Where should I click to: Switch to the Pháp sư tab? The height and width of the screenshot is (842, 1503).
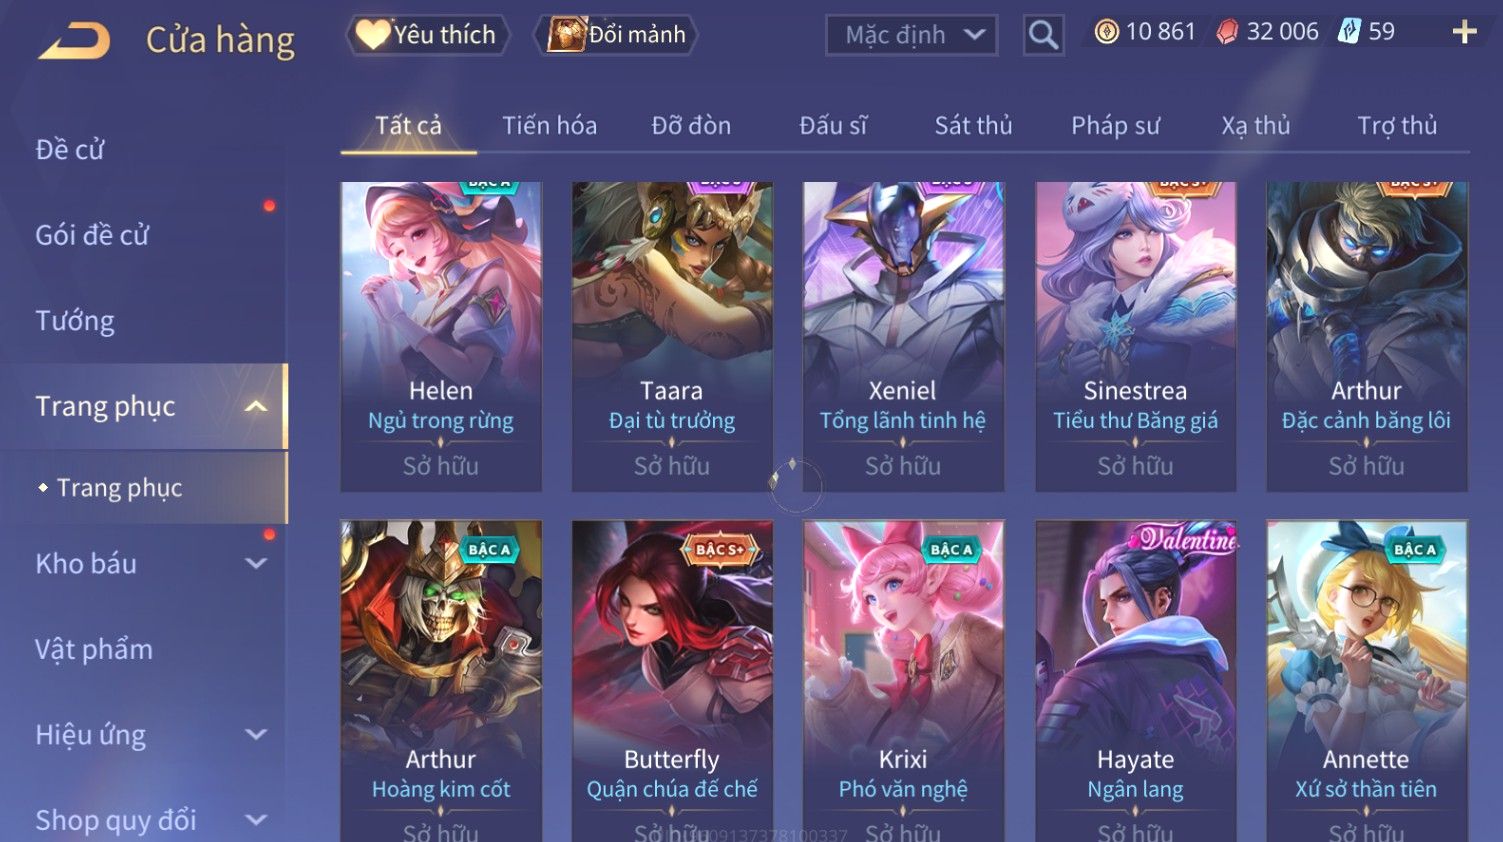point(1115,126)
